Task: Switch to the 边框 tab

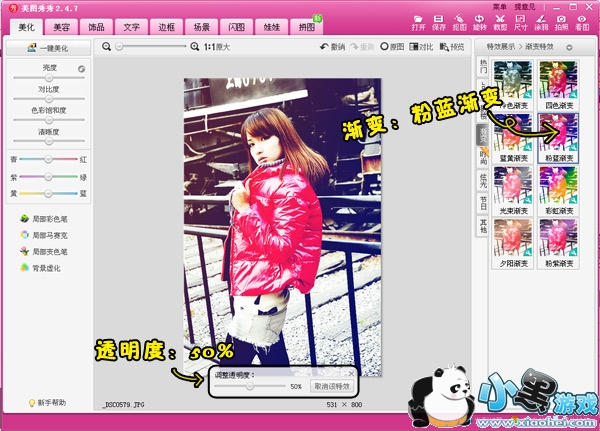Action: [166, 27]
